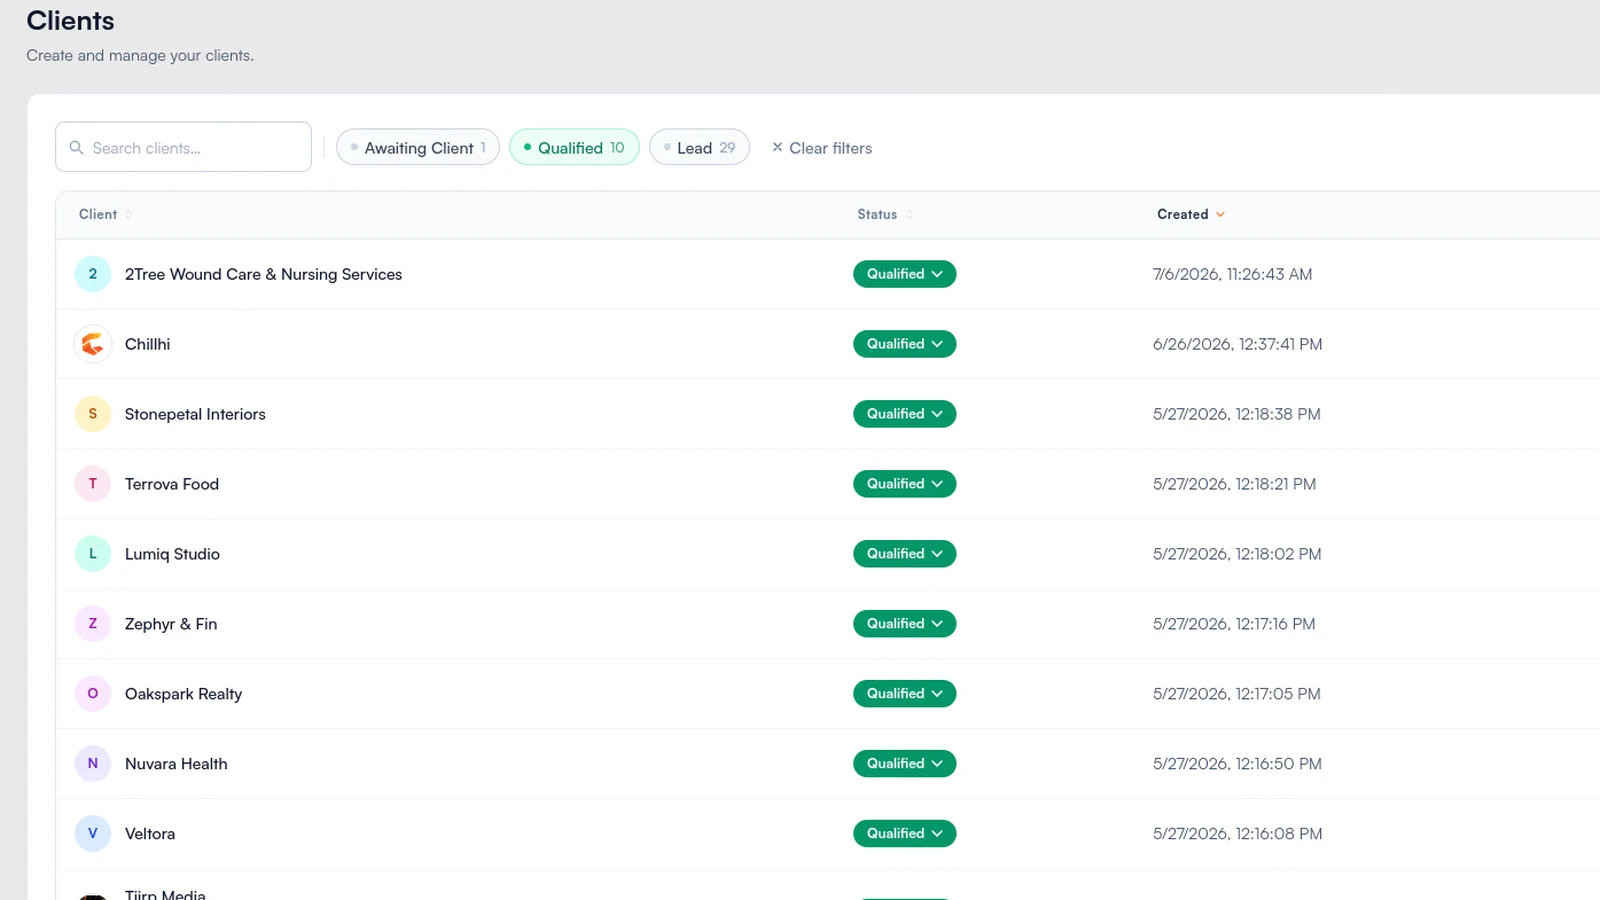Image resolution: width=1600 pixels, height=900 pixels.
Task: Click the Nuvara Health N avatar
Action: point(93,764)
